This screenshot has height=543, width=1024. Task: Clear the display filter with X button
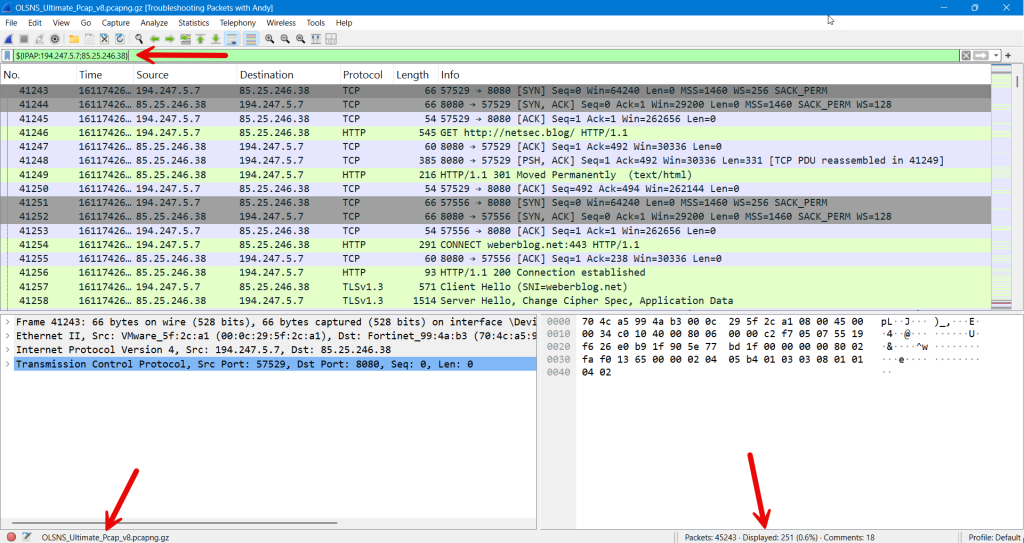click(966, 55)
